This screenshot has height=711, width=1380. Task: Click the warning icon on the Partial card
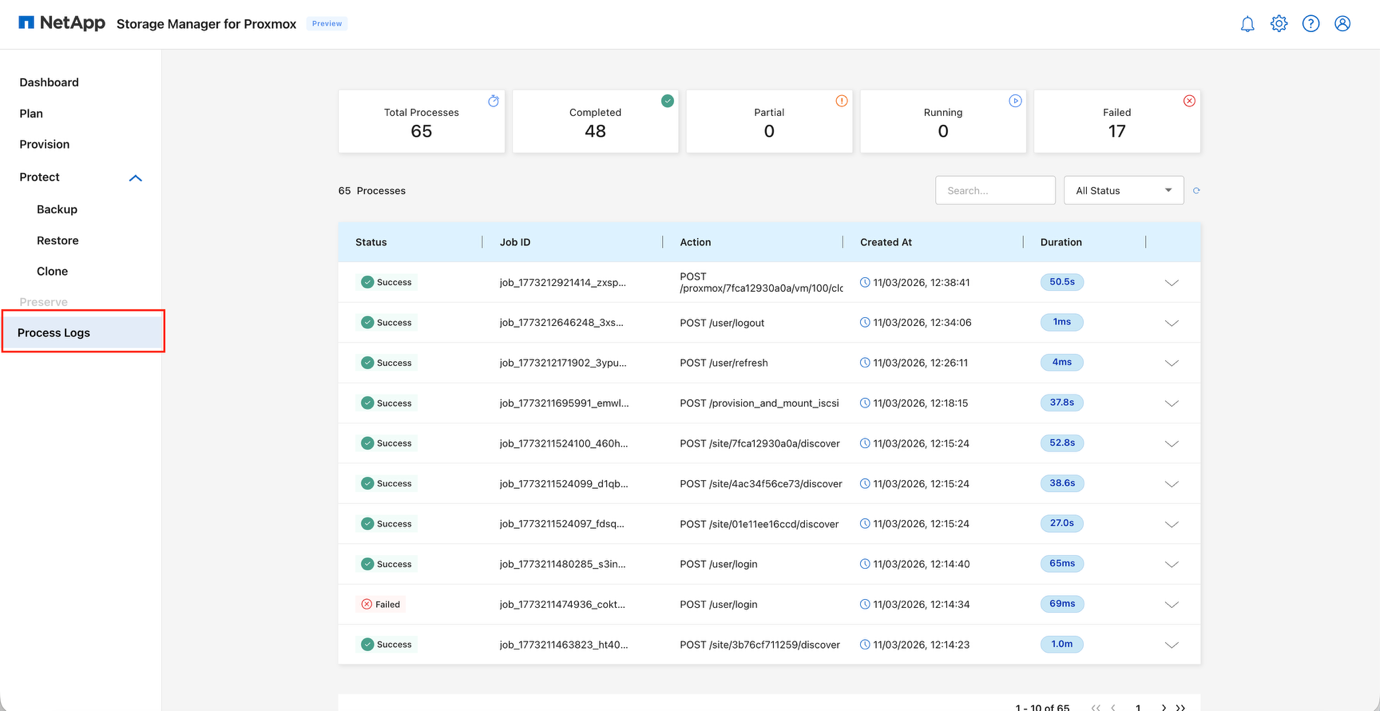[x=841, y=100]
